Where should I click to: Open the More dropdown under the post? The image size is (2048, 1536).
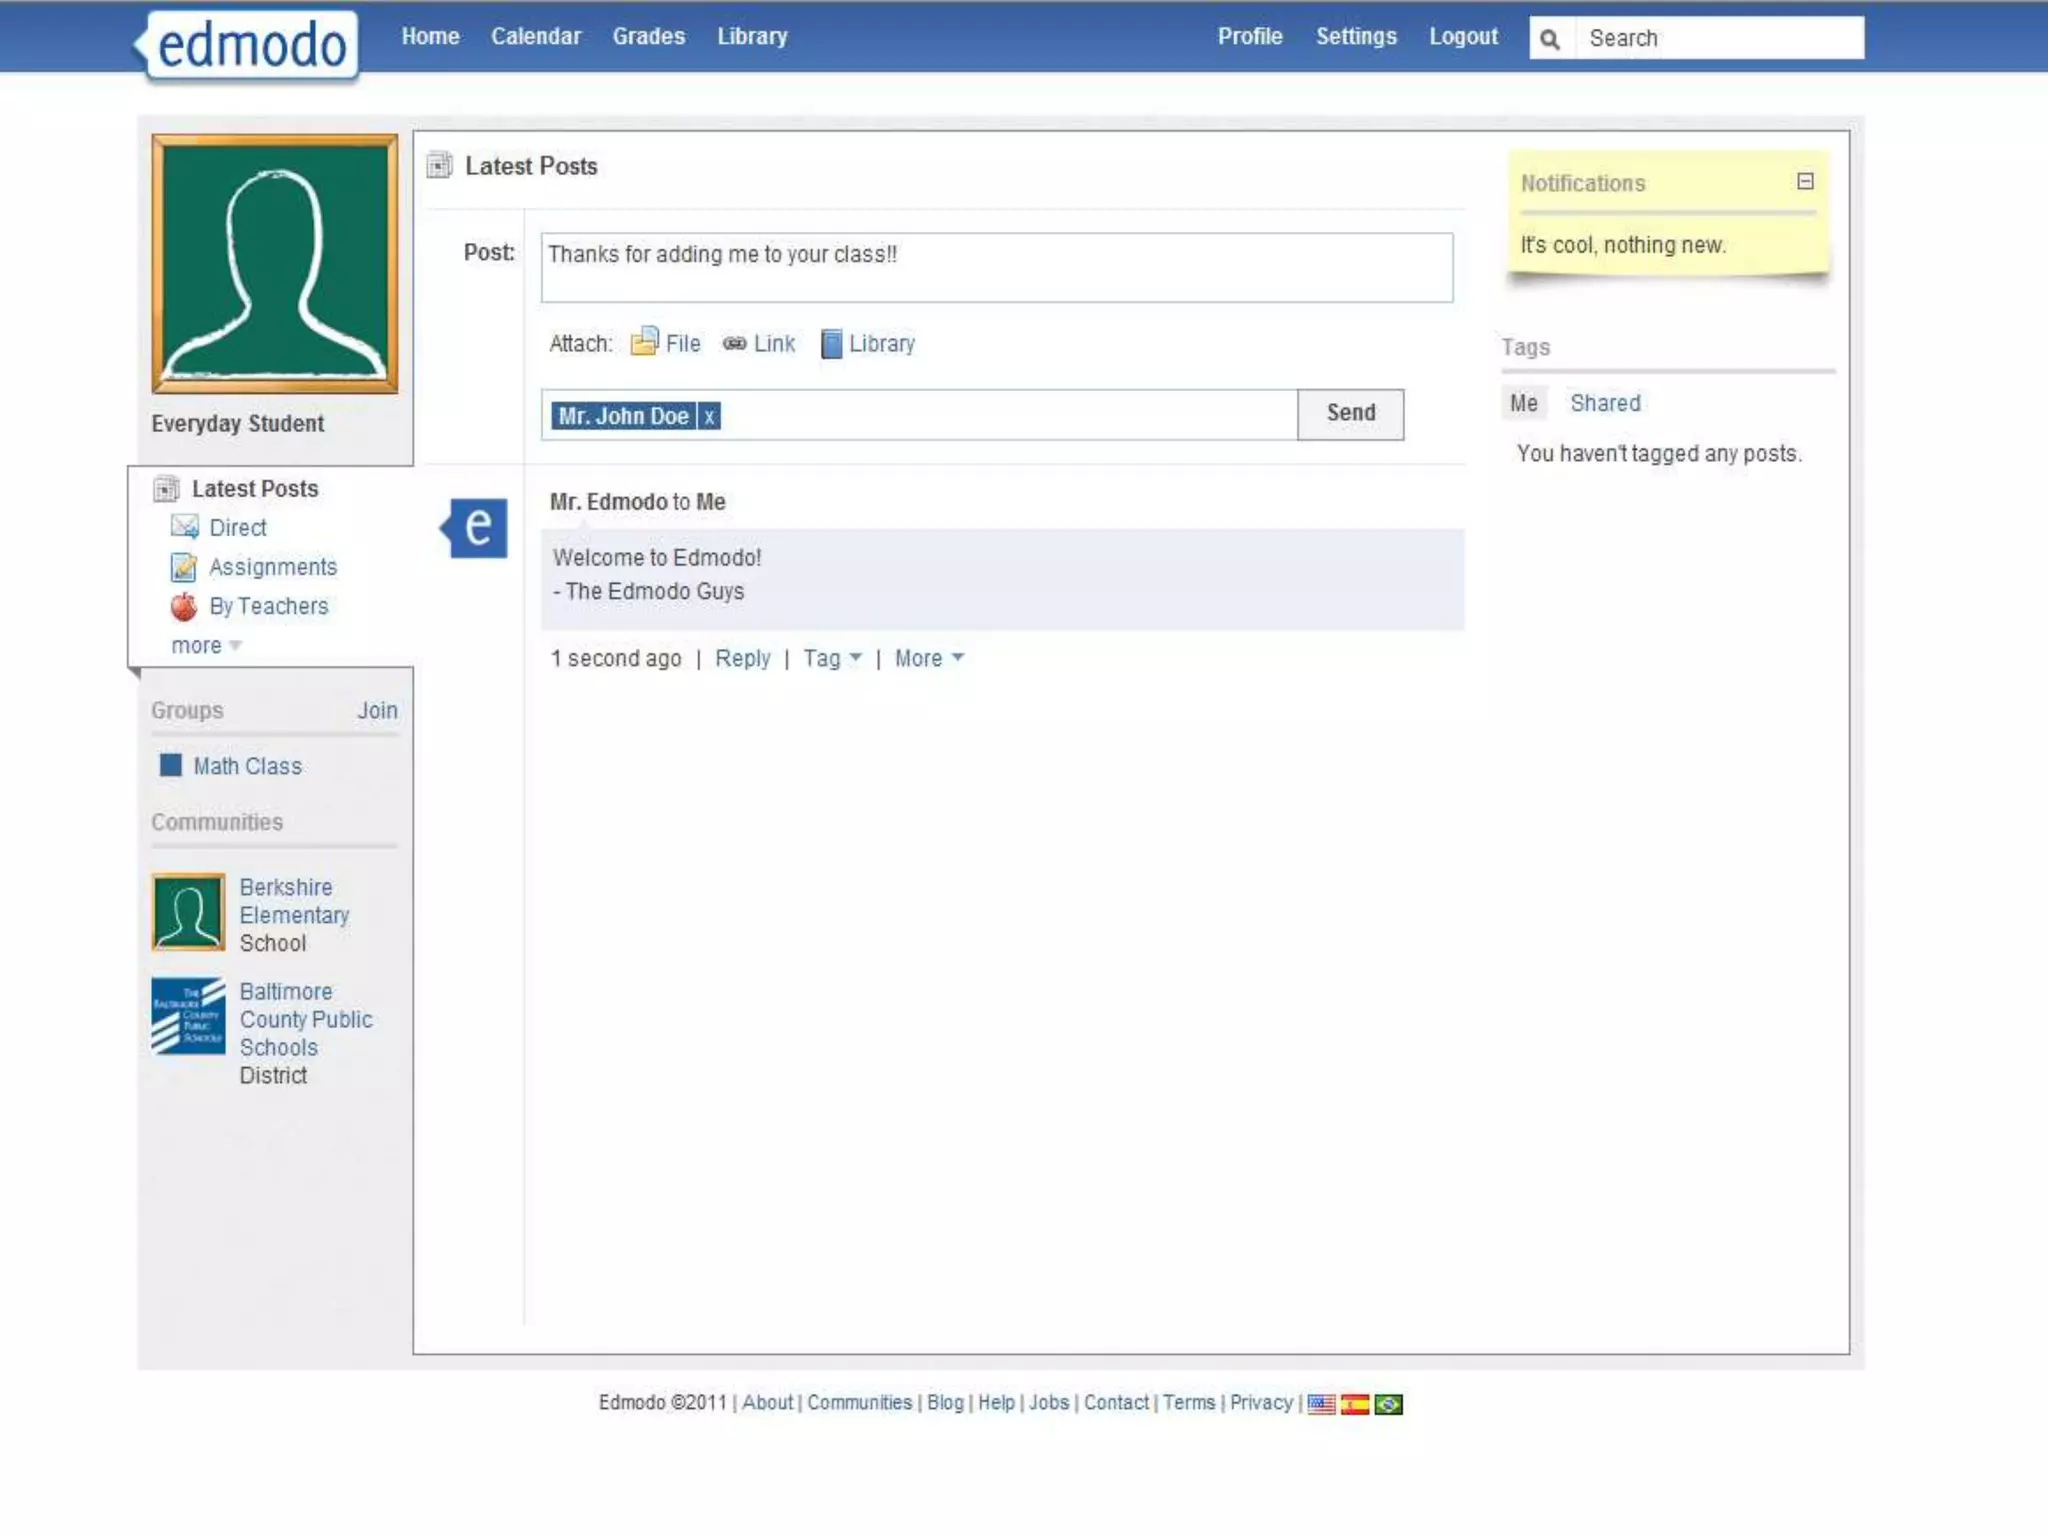click(x=928, y=658)
